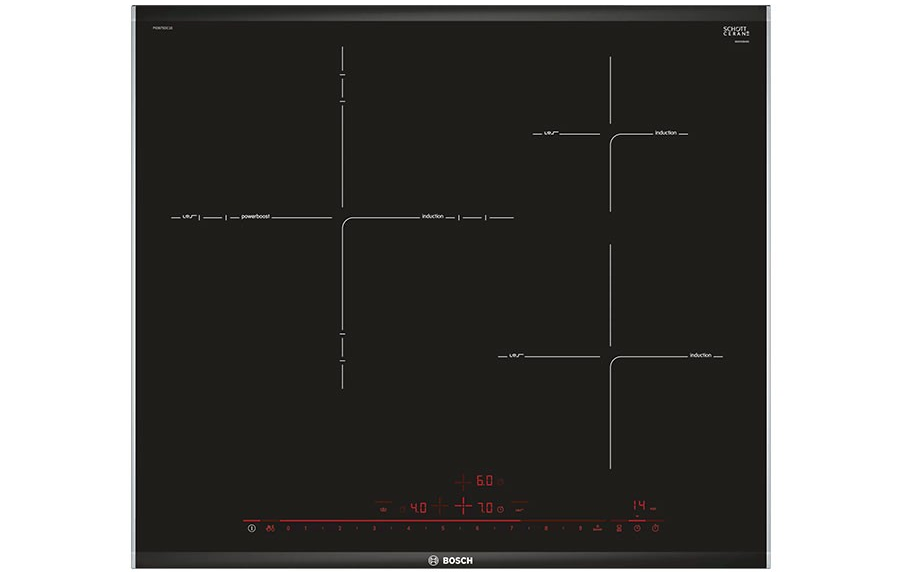Viewport: 900px width, 587px height.
Task: Click the Bosch logo on the front trim
Action: point(451,561)
